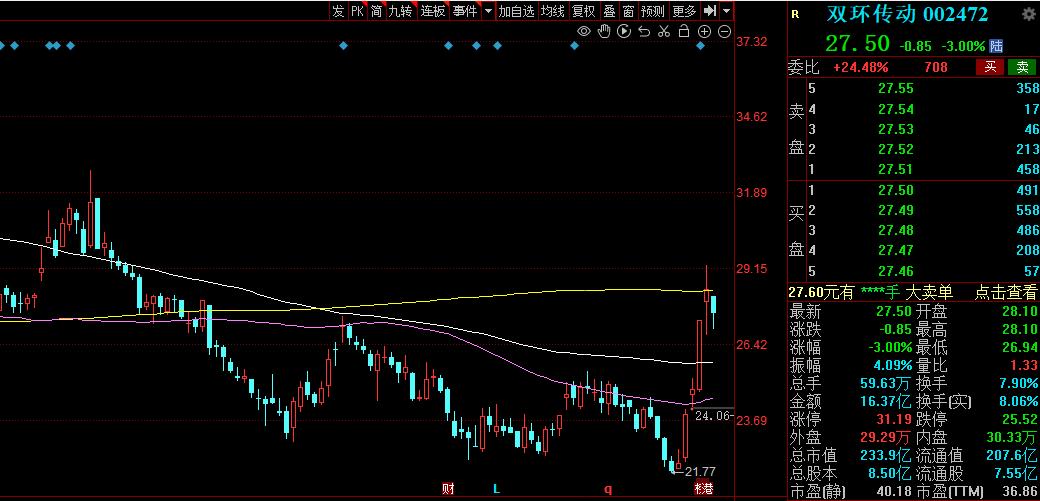Click the 金额 value 16.37亿

885,401
